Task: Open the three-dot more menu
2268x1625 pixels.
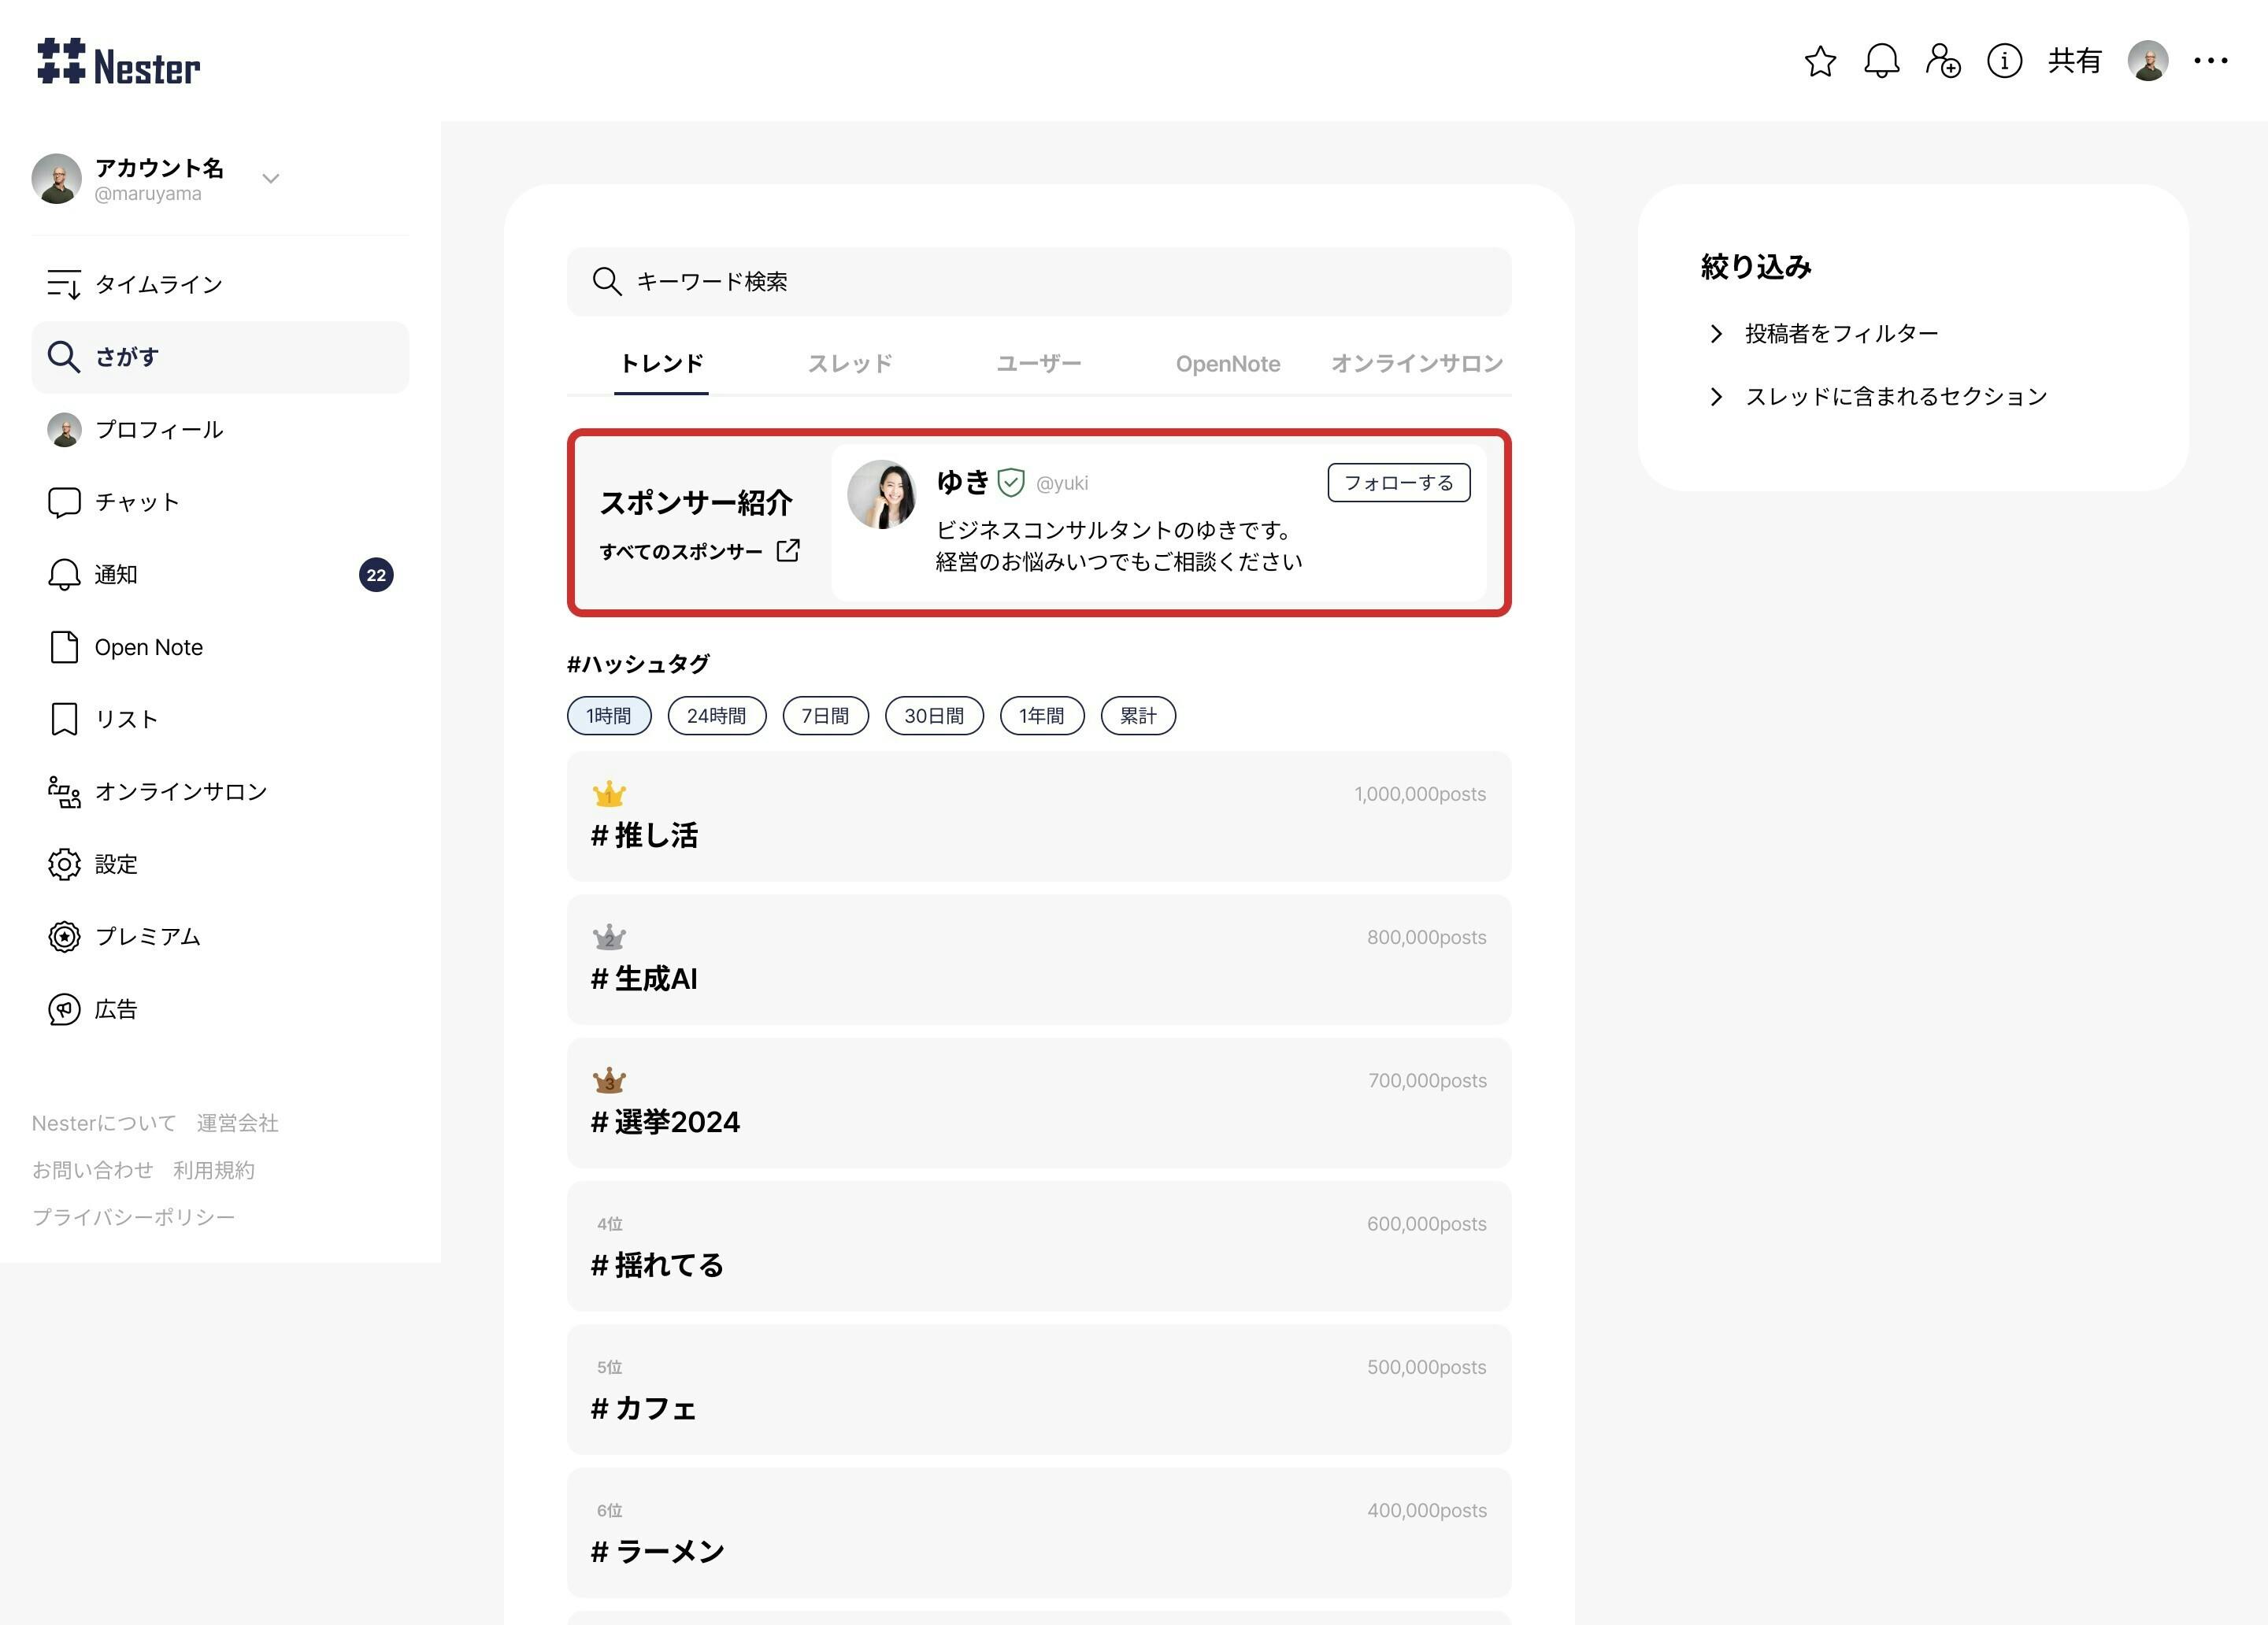Action: pos(2210,61)
